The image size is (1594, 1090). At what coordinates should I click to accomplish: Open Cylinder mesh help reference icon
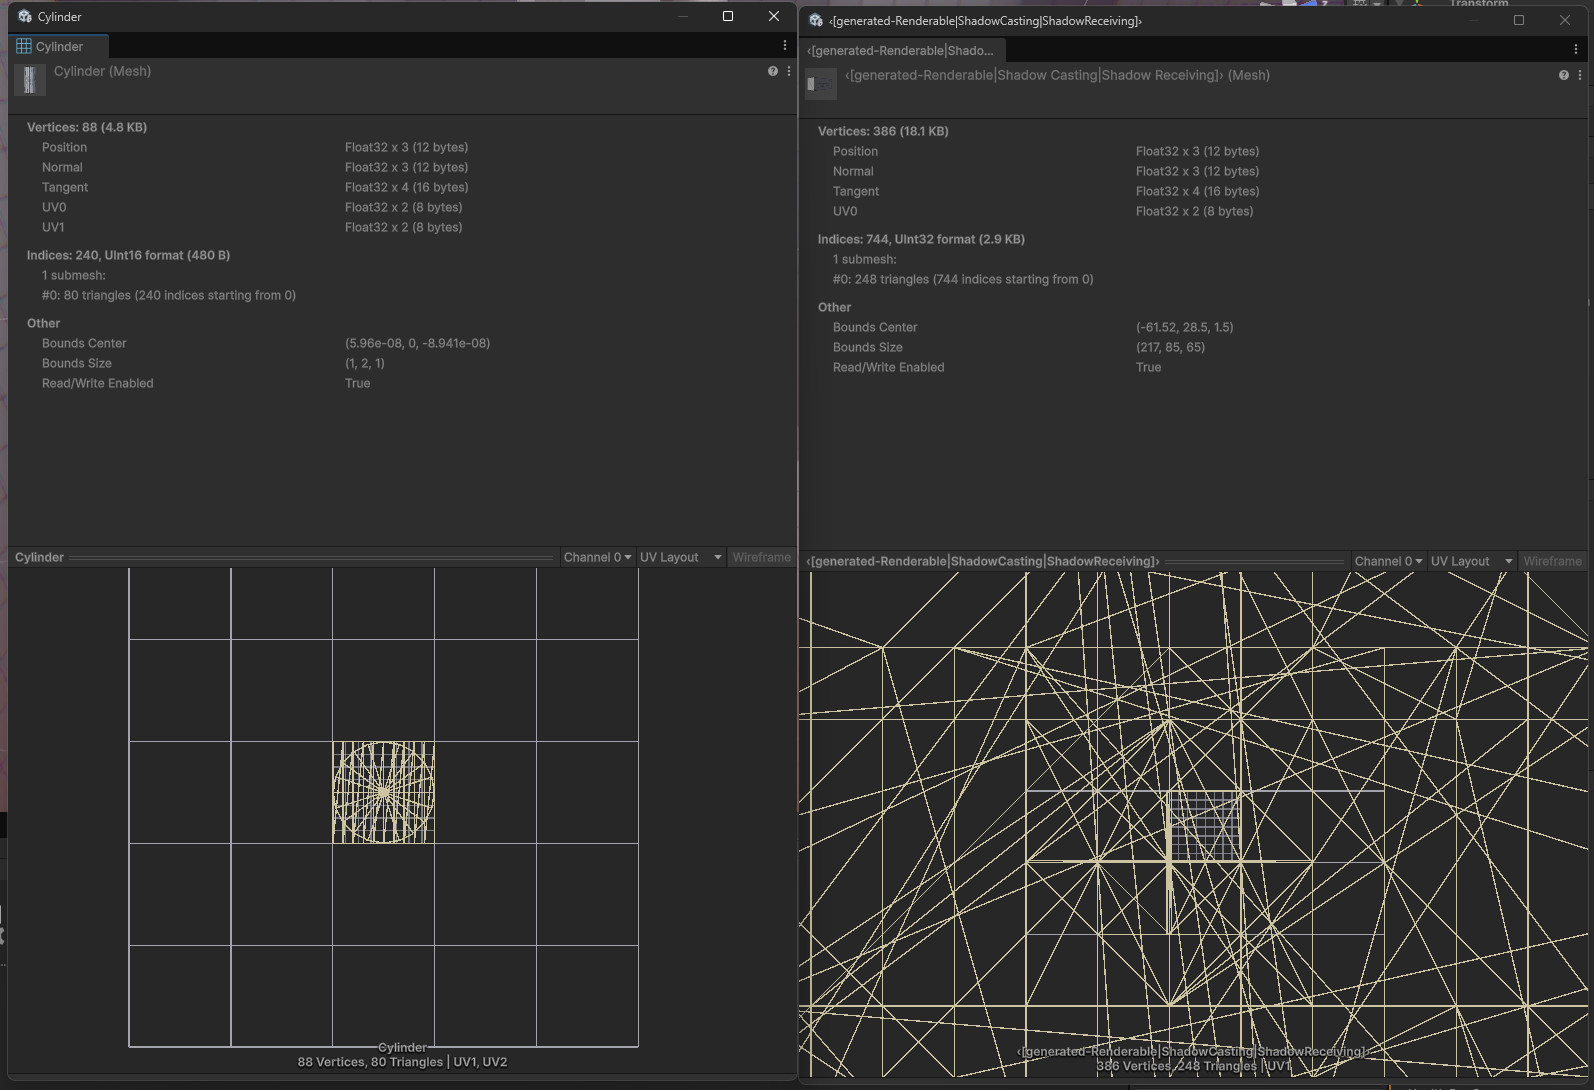pos(772,71)
